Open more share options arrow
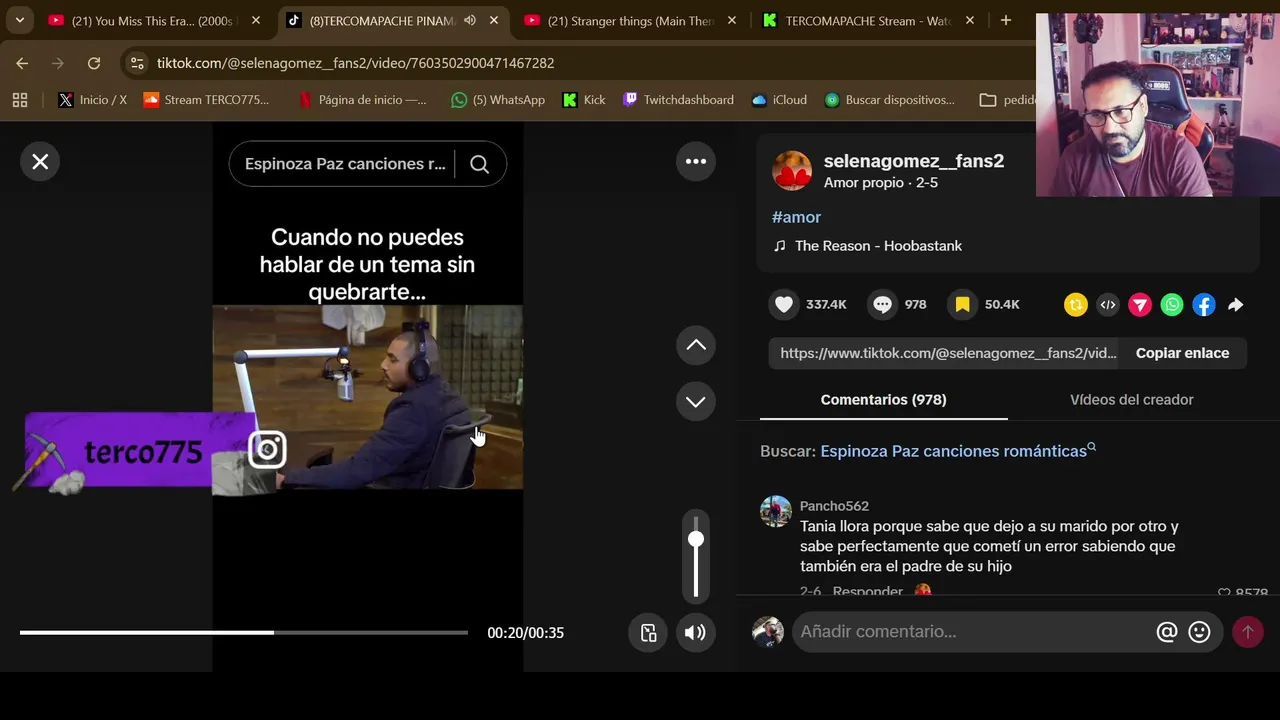 point(1236,305)
